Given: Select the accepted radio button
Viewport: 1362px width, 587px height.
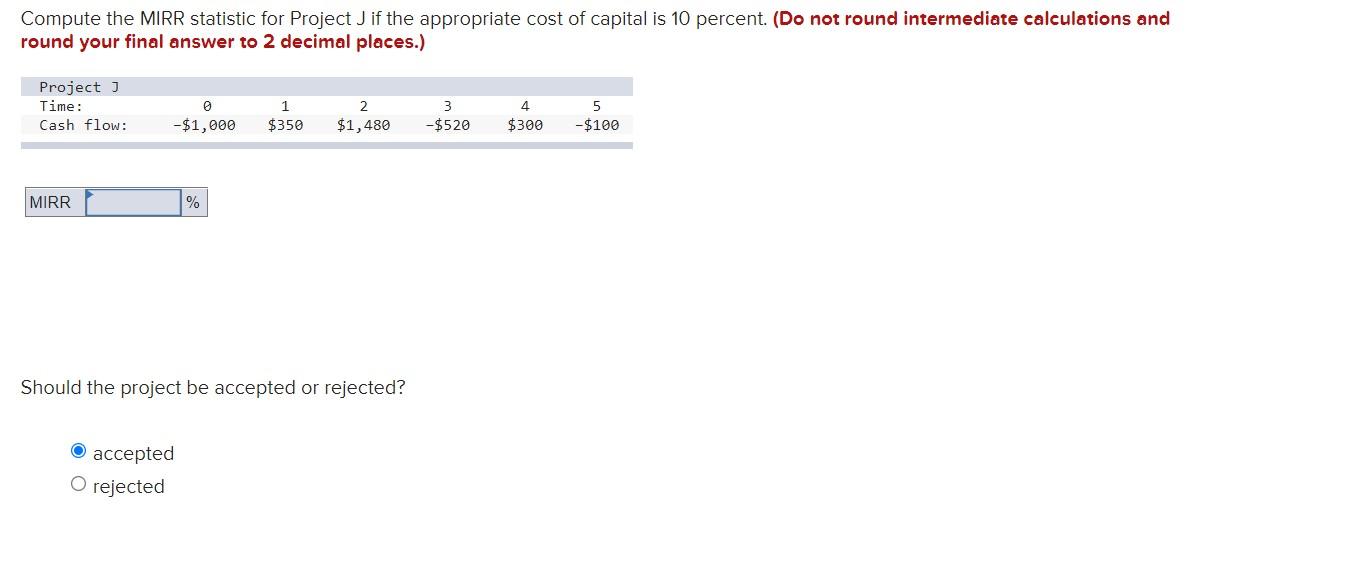Looking at the screenshot, I should coord(78,450).
